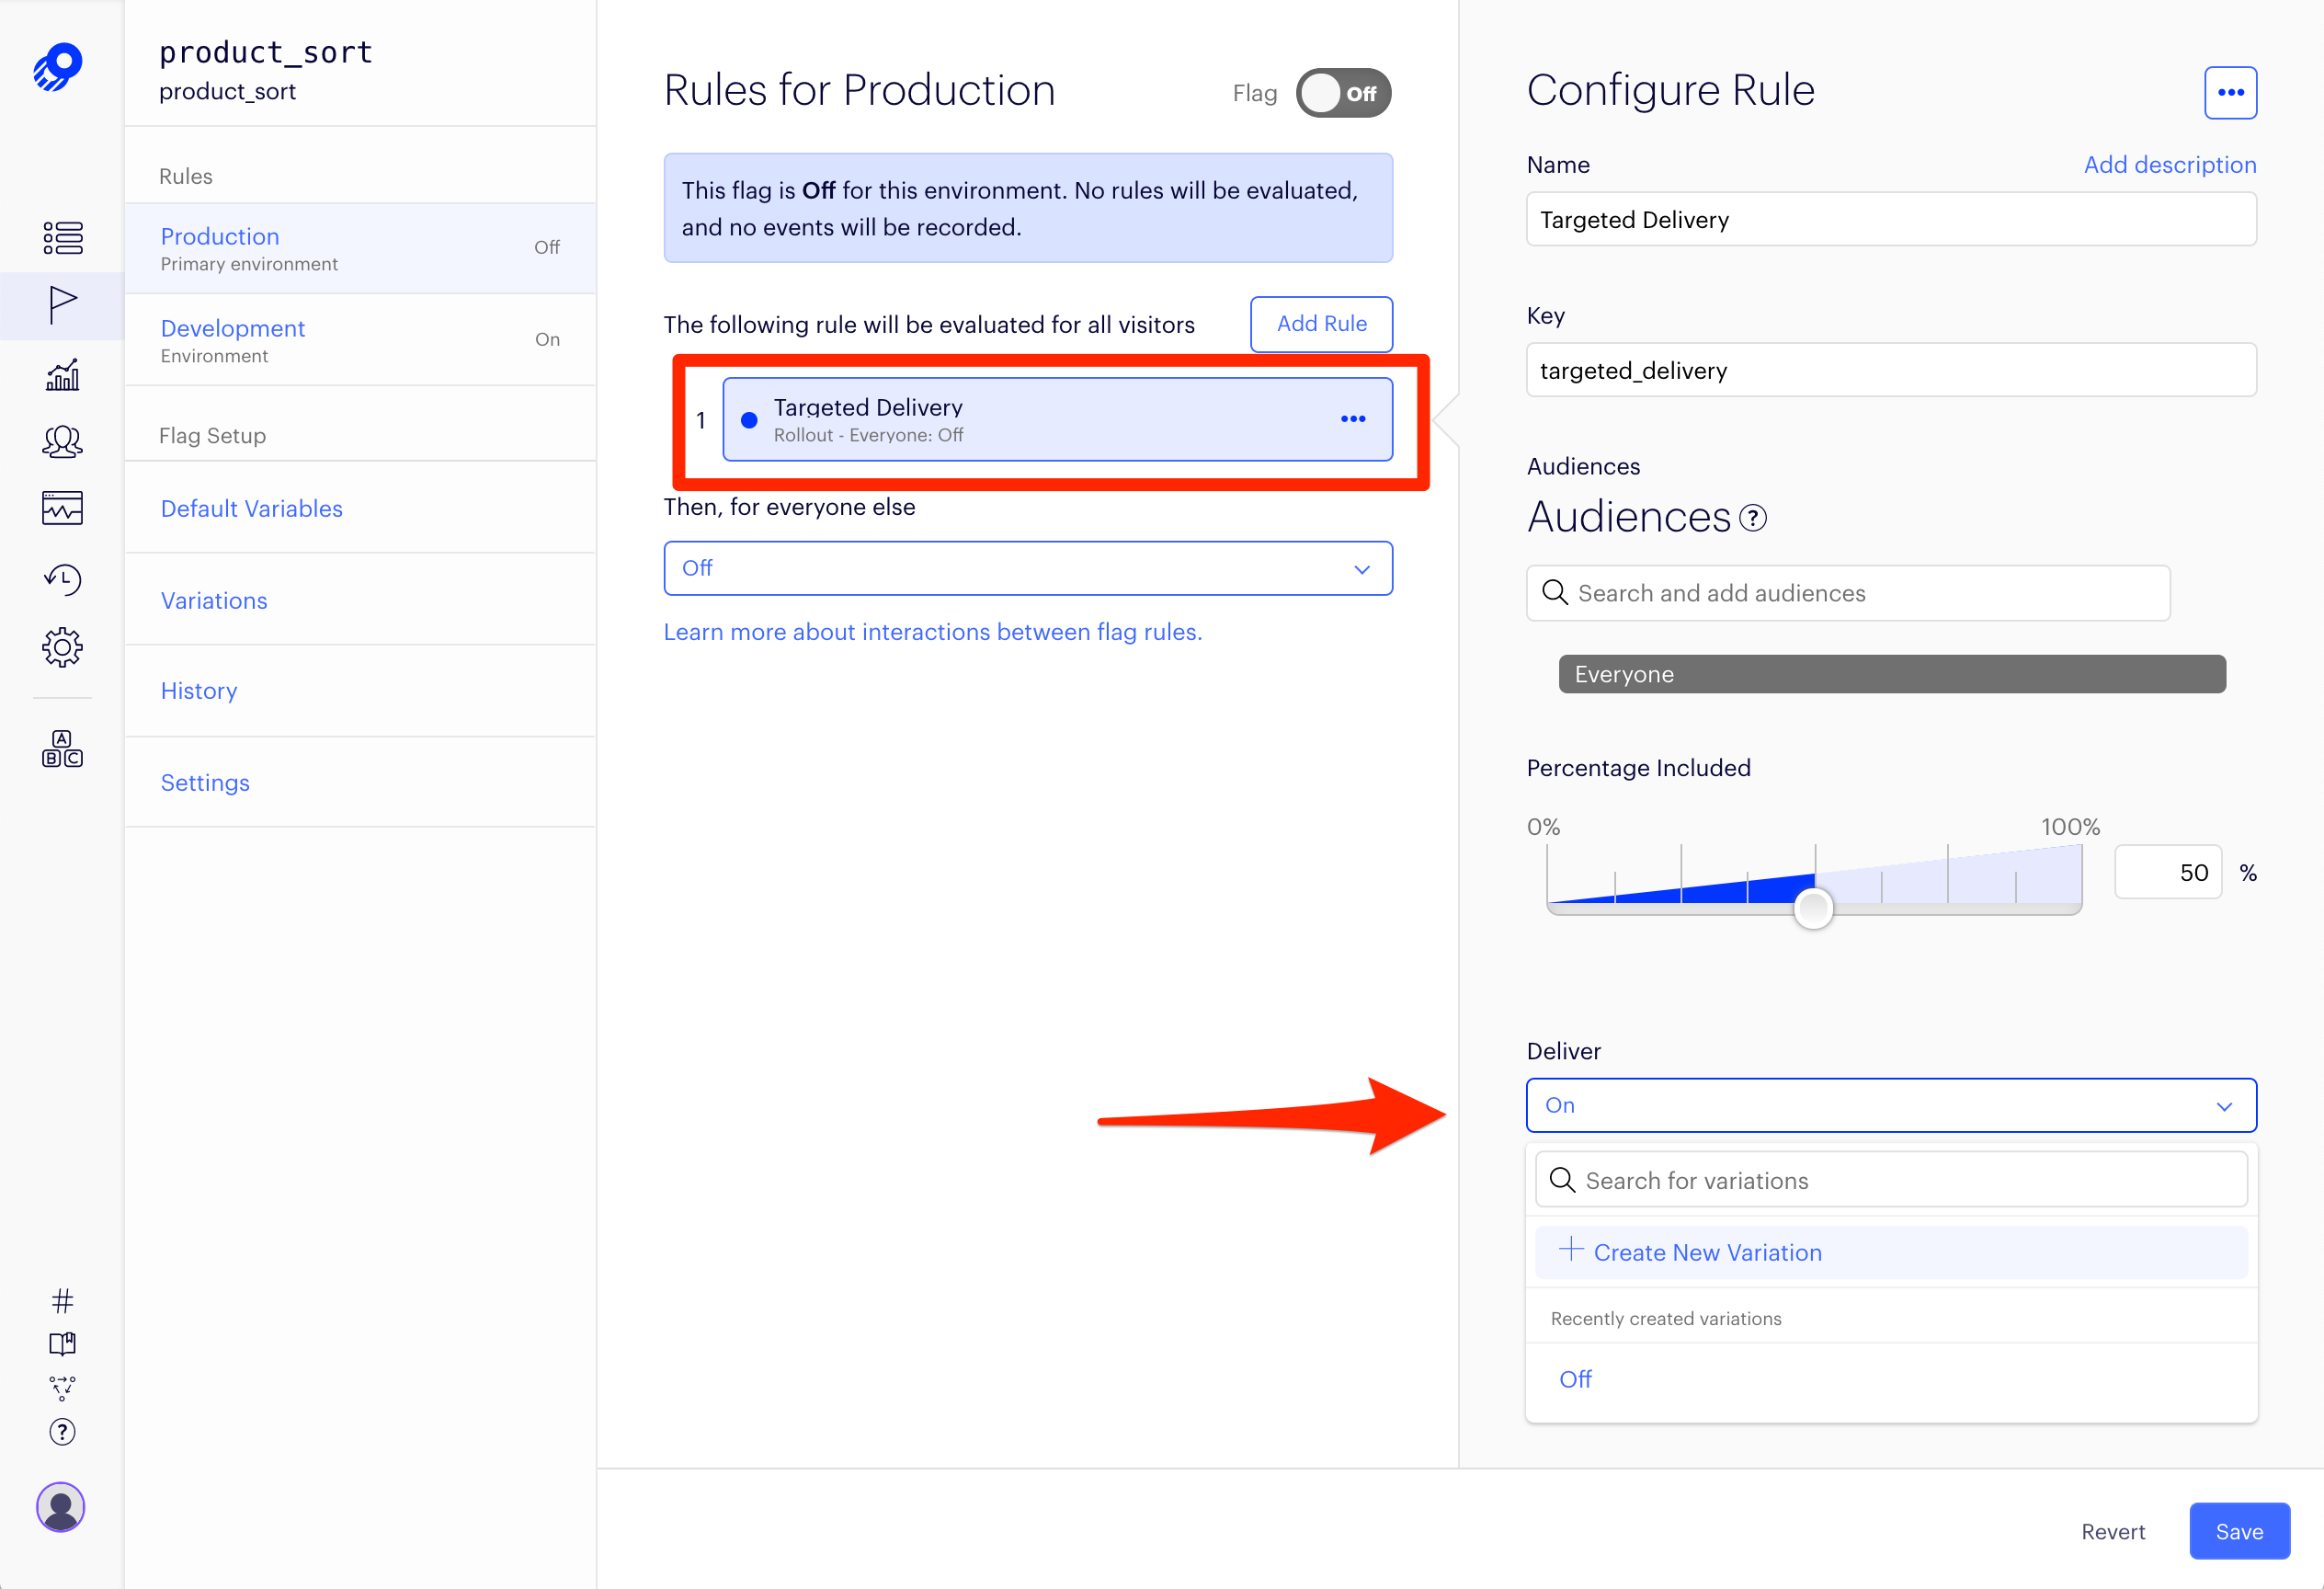The height and width of the screenshot is (1589, 2324).
Task: Choose Create New Variation option
Action: coord(1706,1252)
